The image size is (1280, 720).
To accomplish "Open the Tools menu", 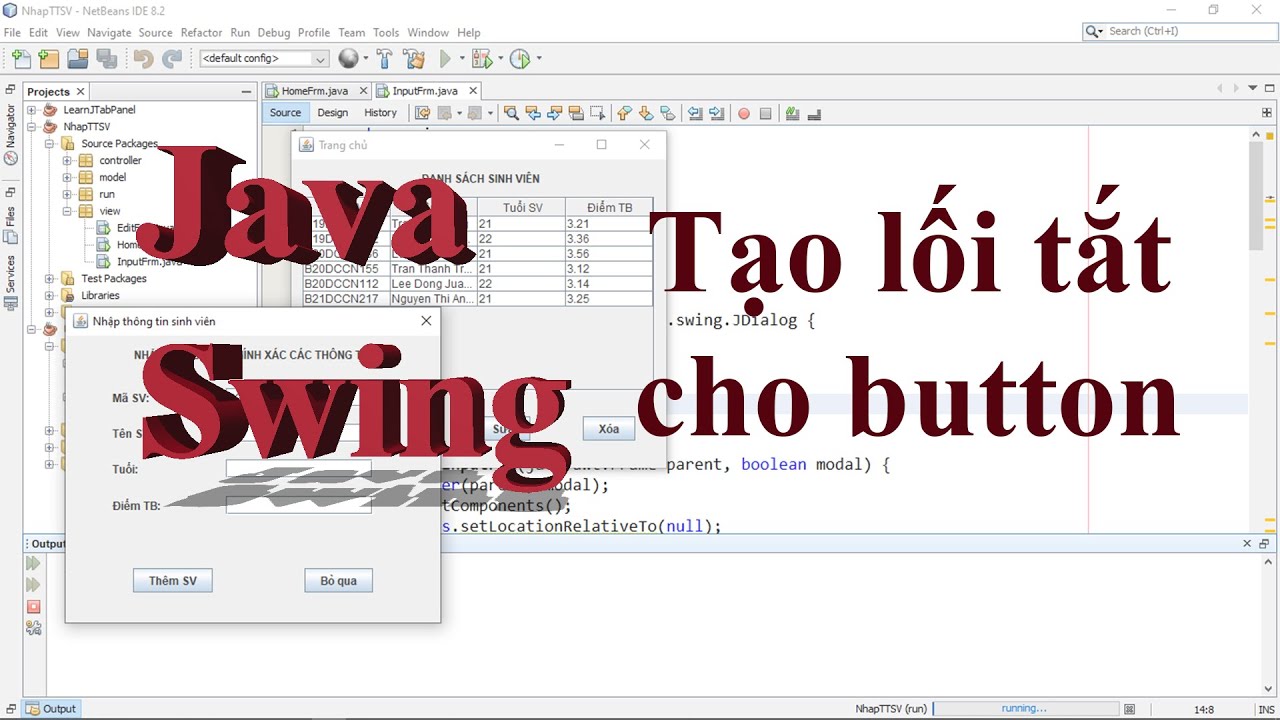I will tap(386, 33).
